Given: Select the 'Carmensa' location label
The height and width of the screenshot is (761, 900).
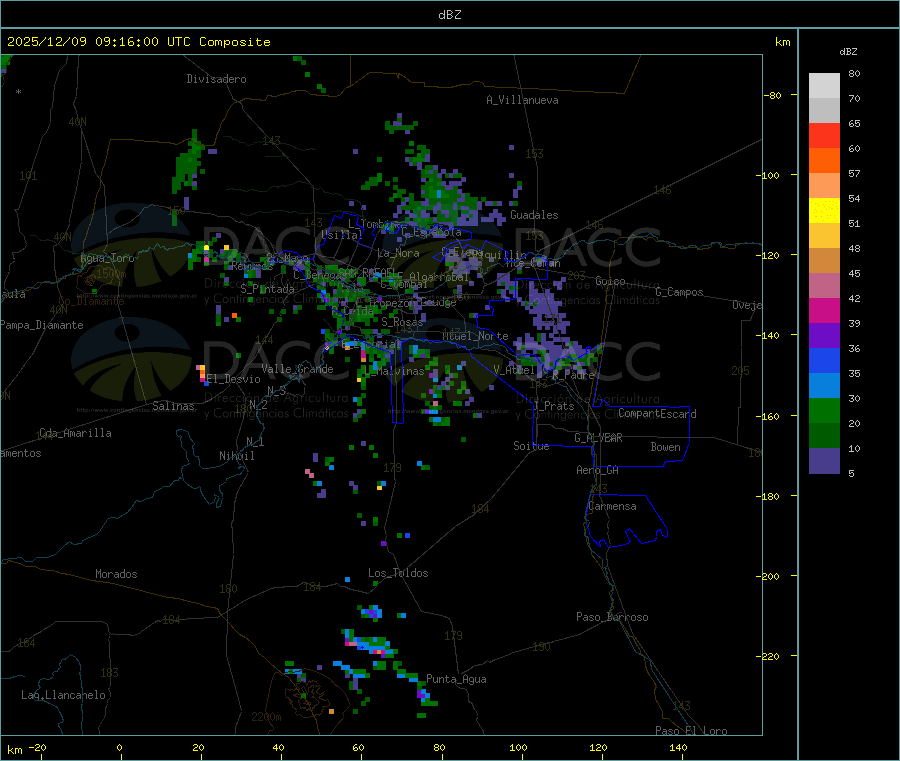Looking at the screenshot, I should (612, 506).
